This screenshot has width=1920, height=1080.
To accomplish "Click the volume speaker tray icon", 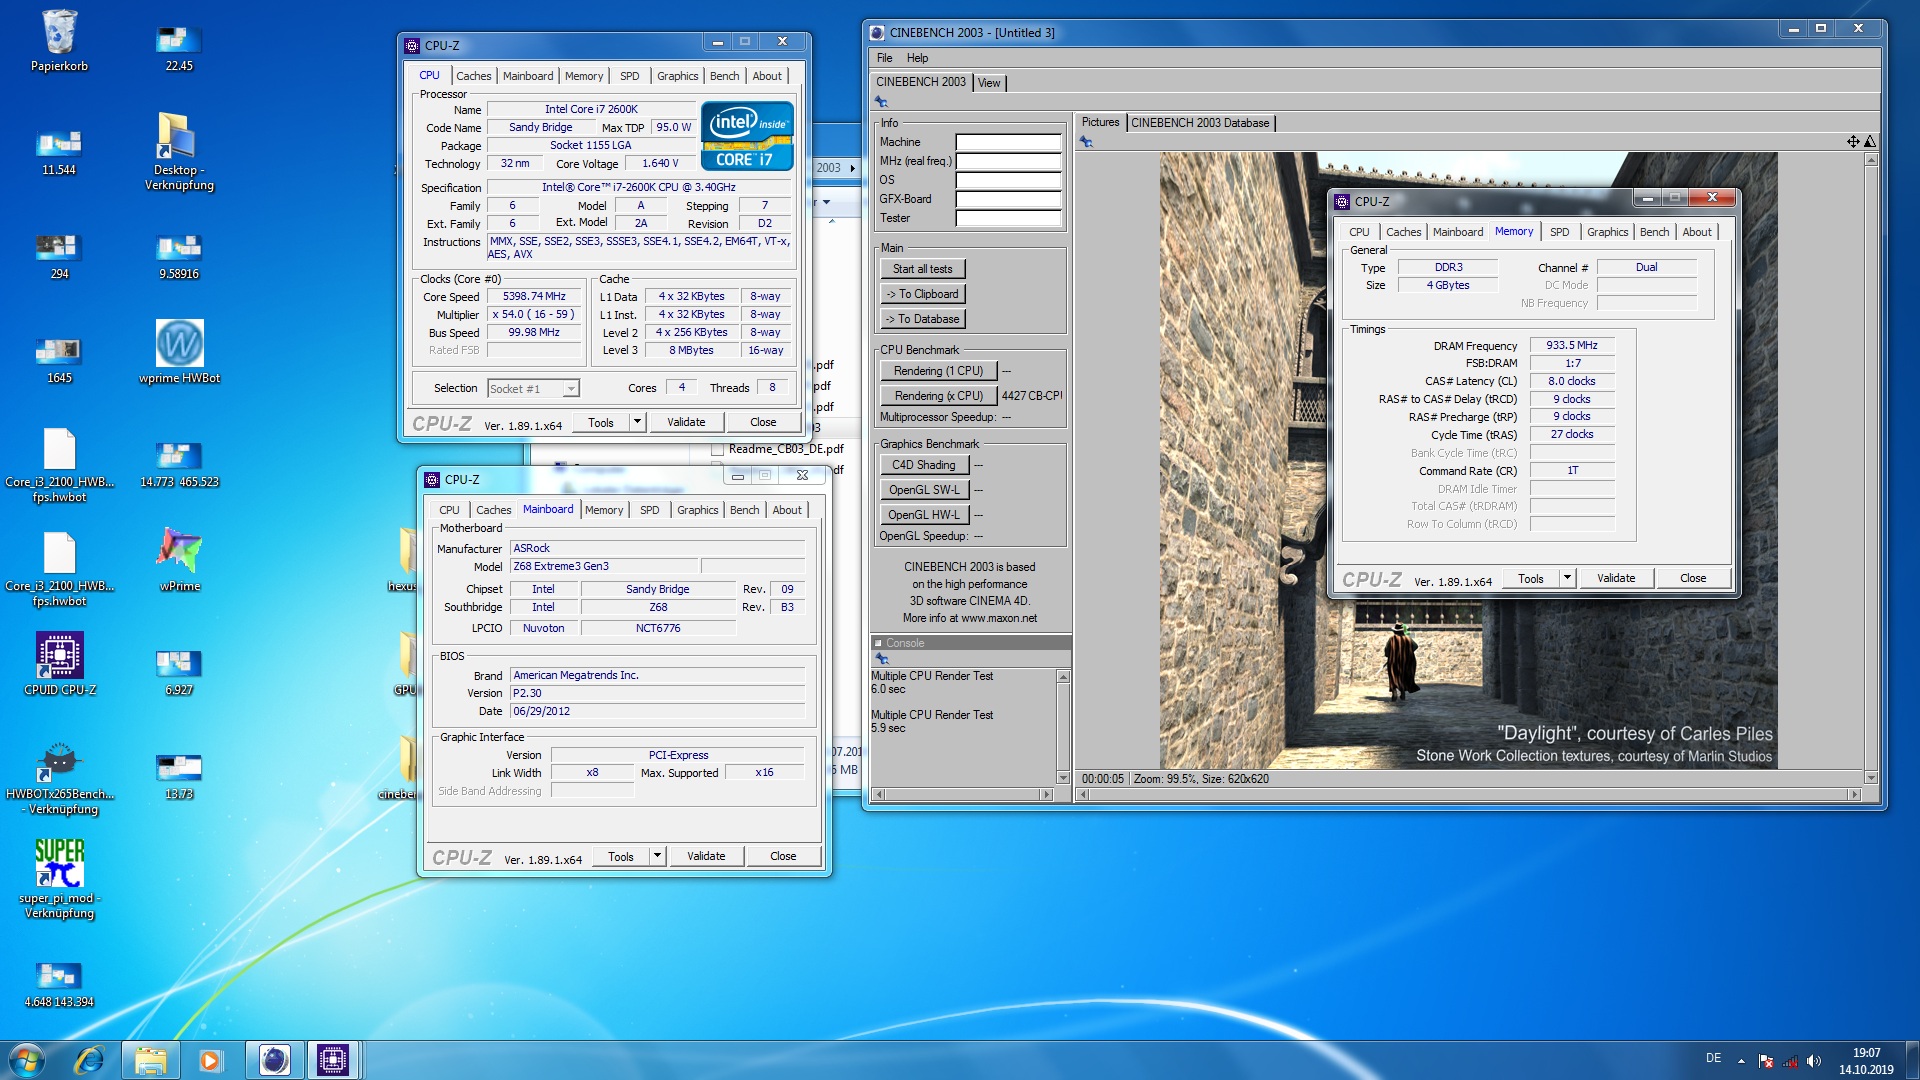I will click(1814, 1061).
